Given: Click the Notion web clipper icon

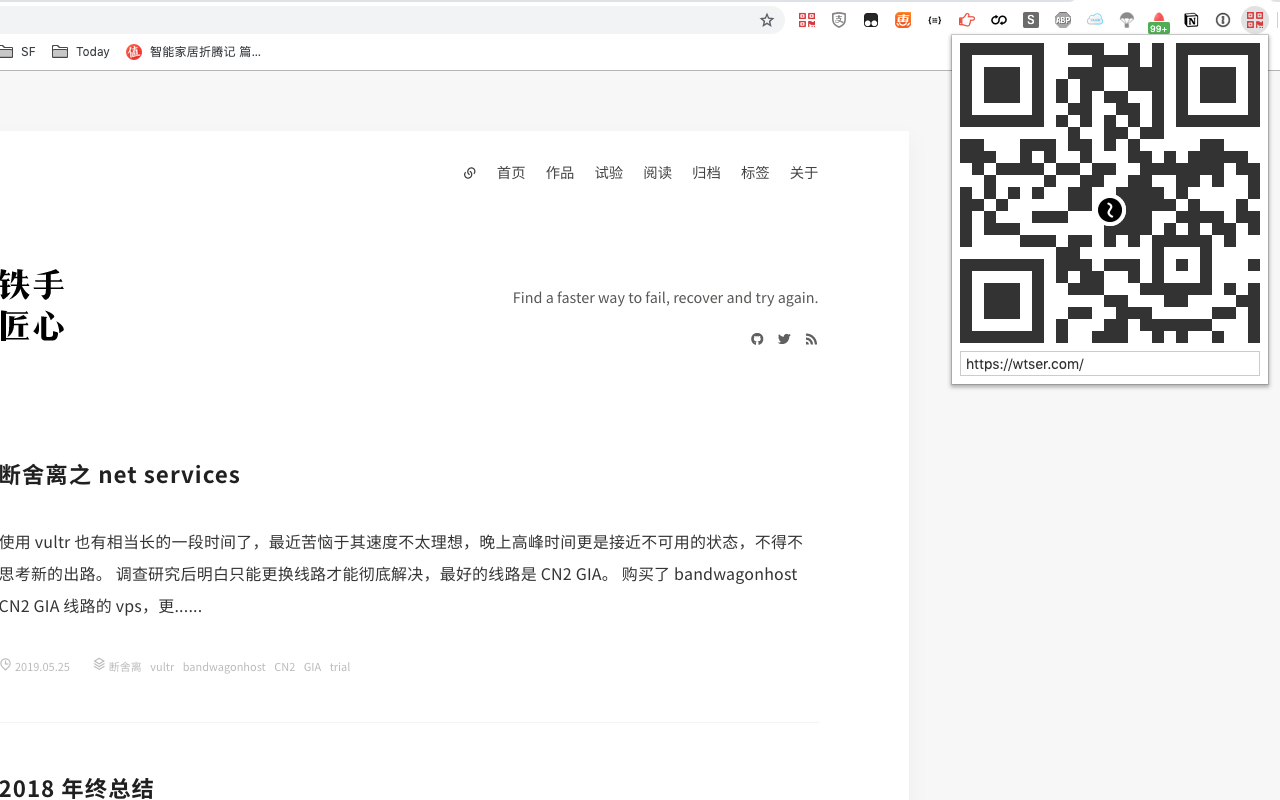Looking at the screenshot, I should [1191, 20].
